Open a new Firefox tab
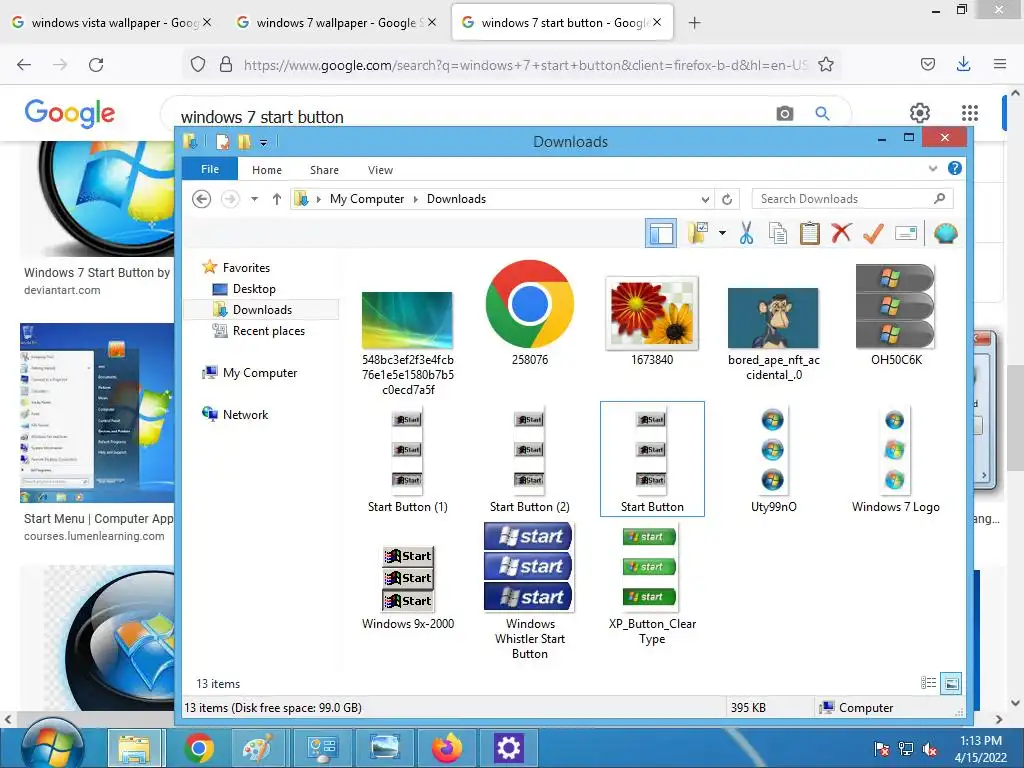The height and width of the screenshot is (768, 1024). tap(694, 23)
